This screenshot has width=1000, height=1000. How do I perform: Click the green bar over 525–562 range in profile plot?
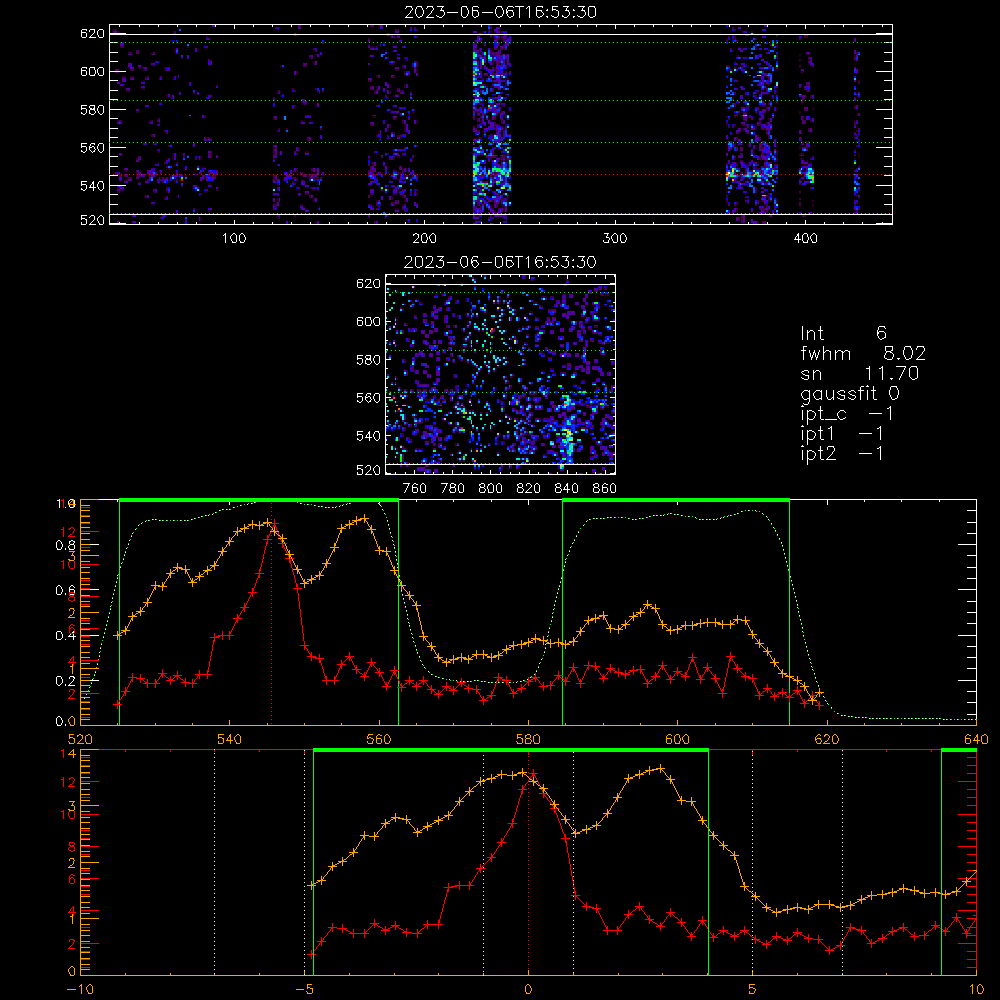pos(259,500)
